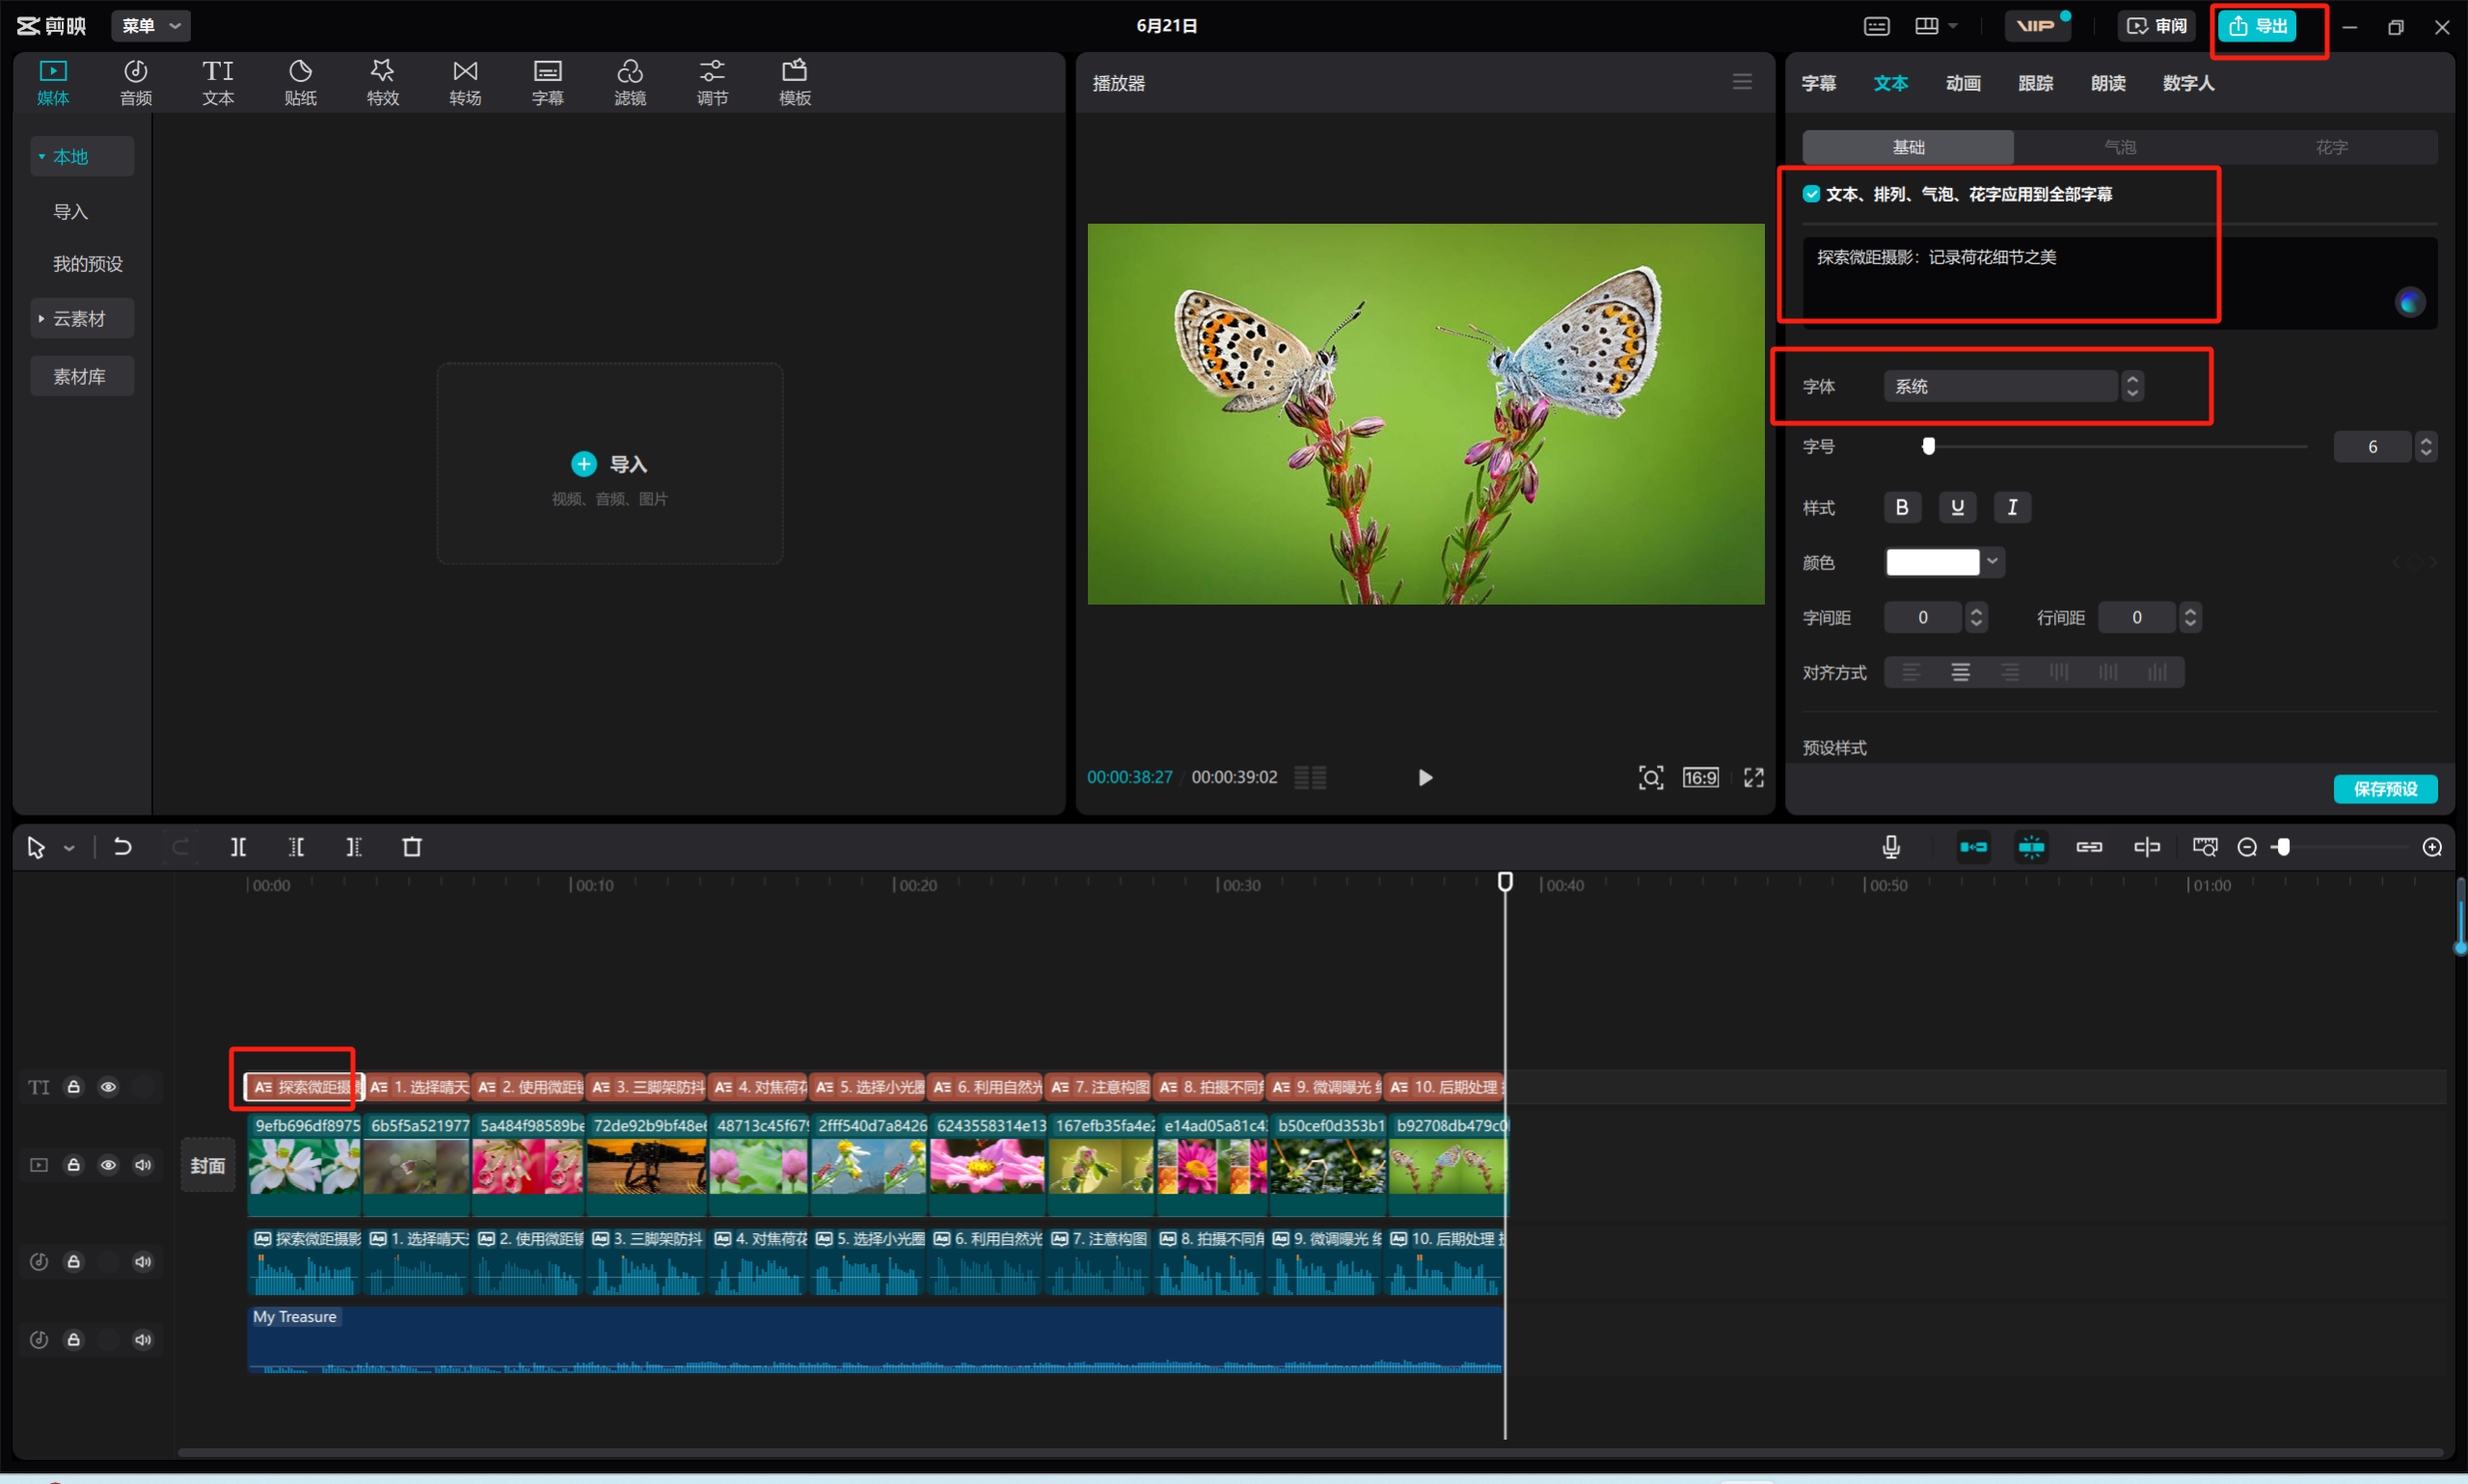Select the 花字 style tab
Image resolution: width=2468 pixels, height=1484 pixels.
[2331, 147]
